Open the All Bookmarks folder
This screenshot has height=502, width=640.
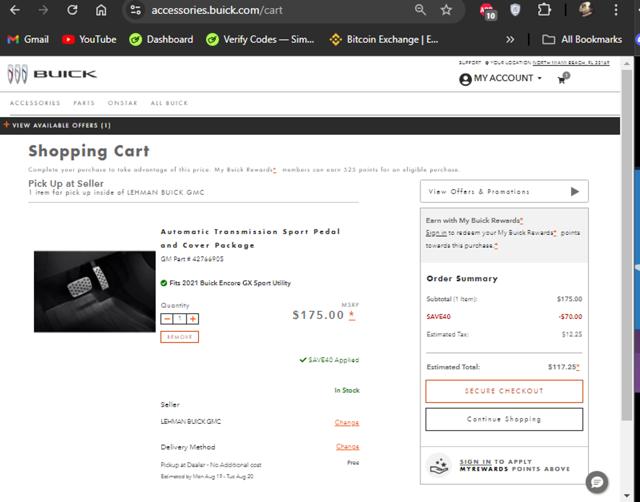582,40
